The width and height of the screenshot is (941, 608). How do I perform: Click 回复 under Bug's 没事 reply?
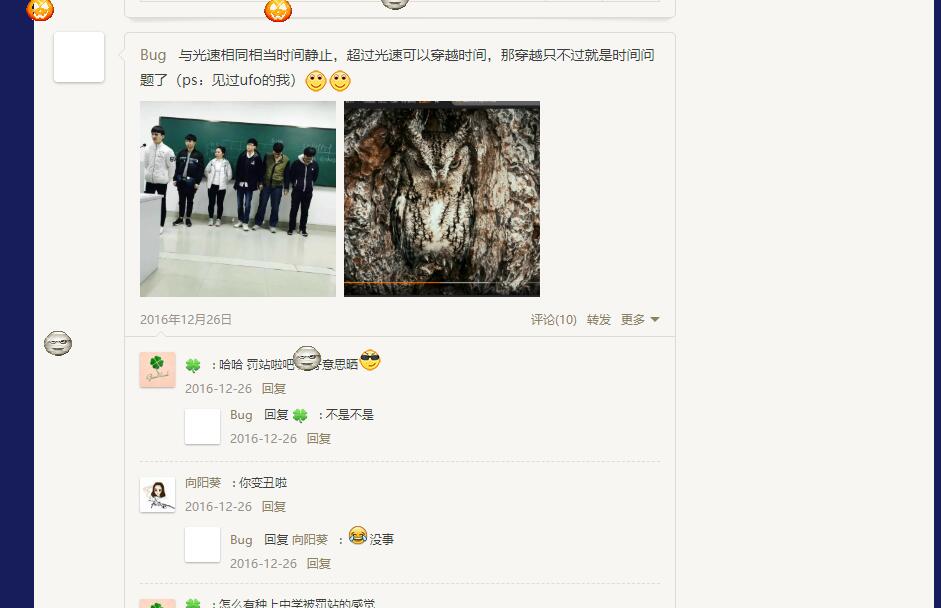pos(319,564)
